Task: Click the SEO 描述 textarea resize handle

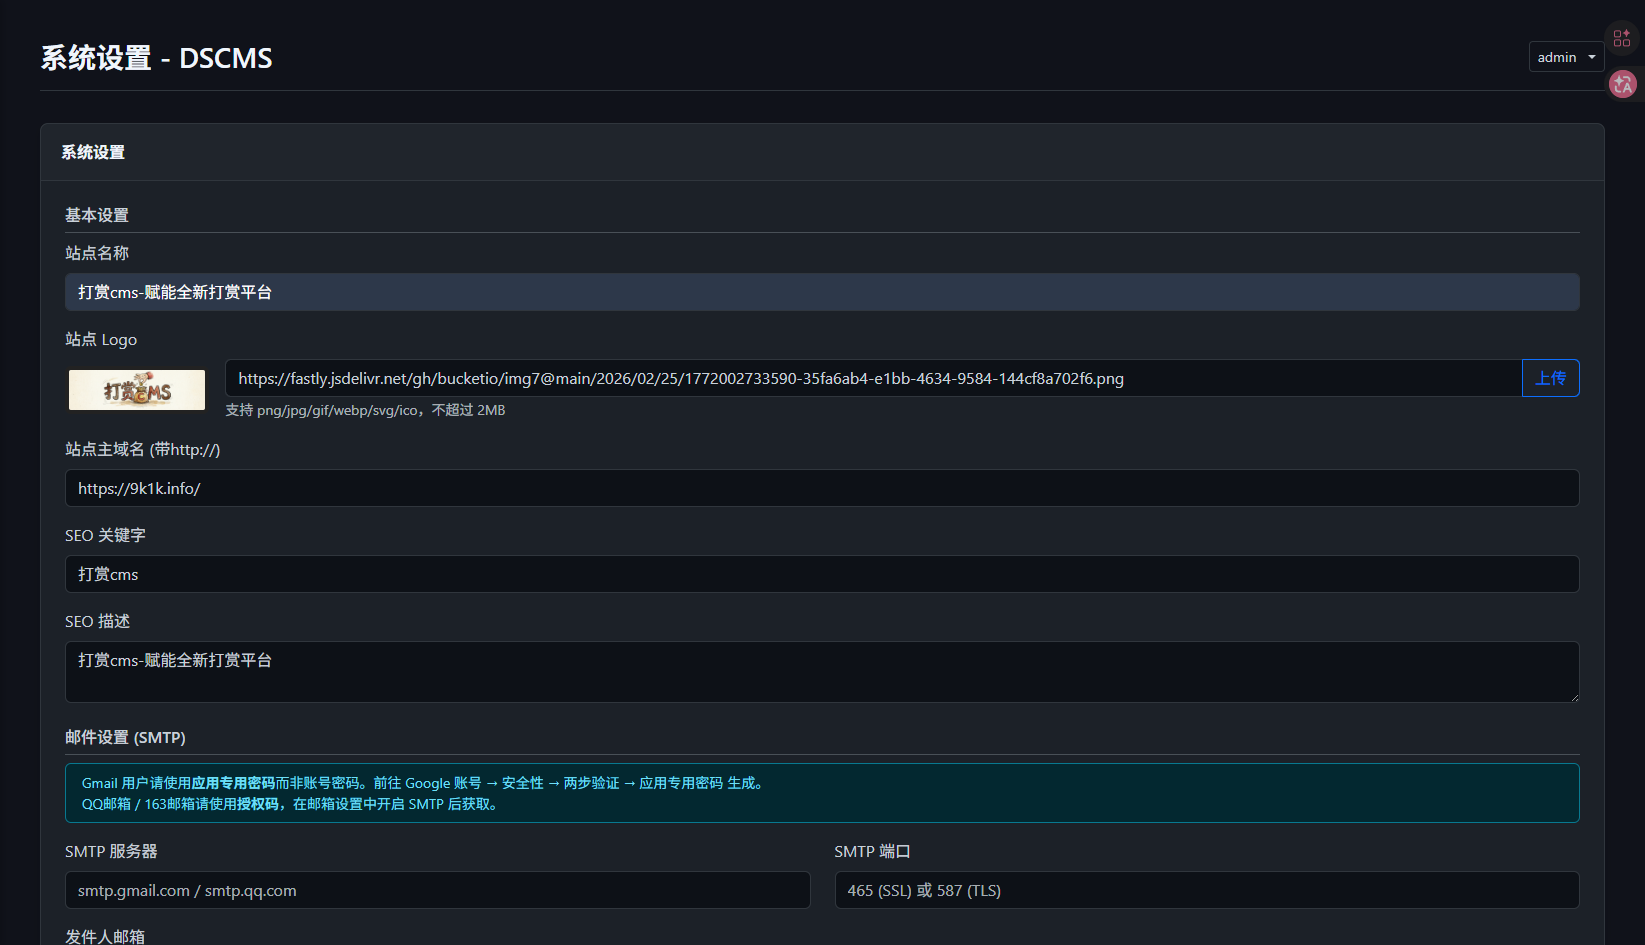Action: coord(1574,697)
